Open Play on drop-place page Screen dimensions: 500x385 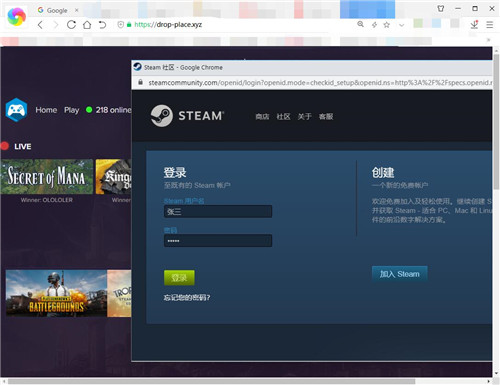(x=71, y=110)
